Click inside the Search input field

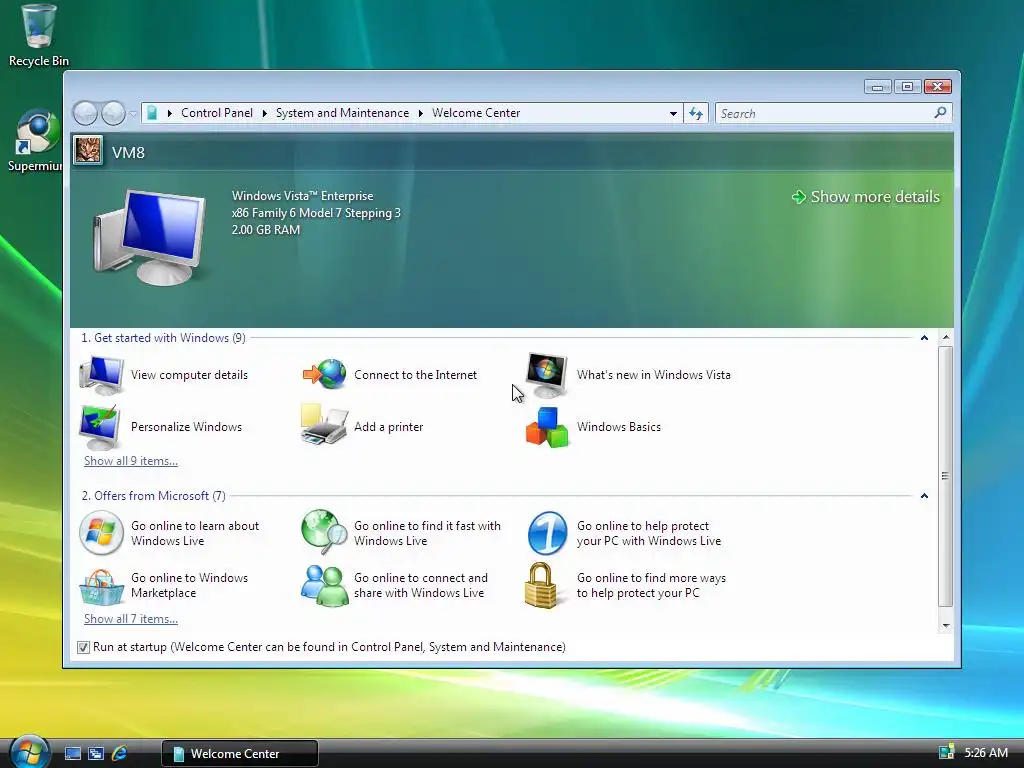825,114
